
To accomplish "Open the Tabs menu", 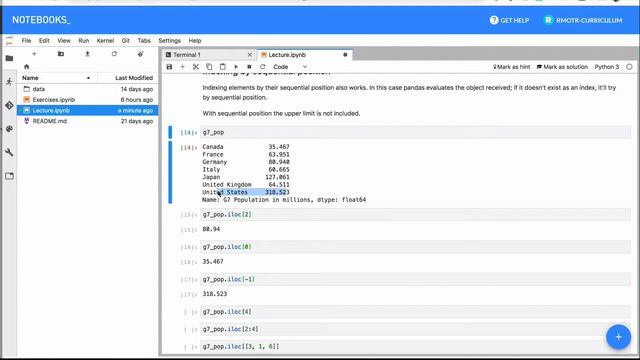I will click(x=144, y=40).
